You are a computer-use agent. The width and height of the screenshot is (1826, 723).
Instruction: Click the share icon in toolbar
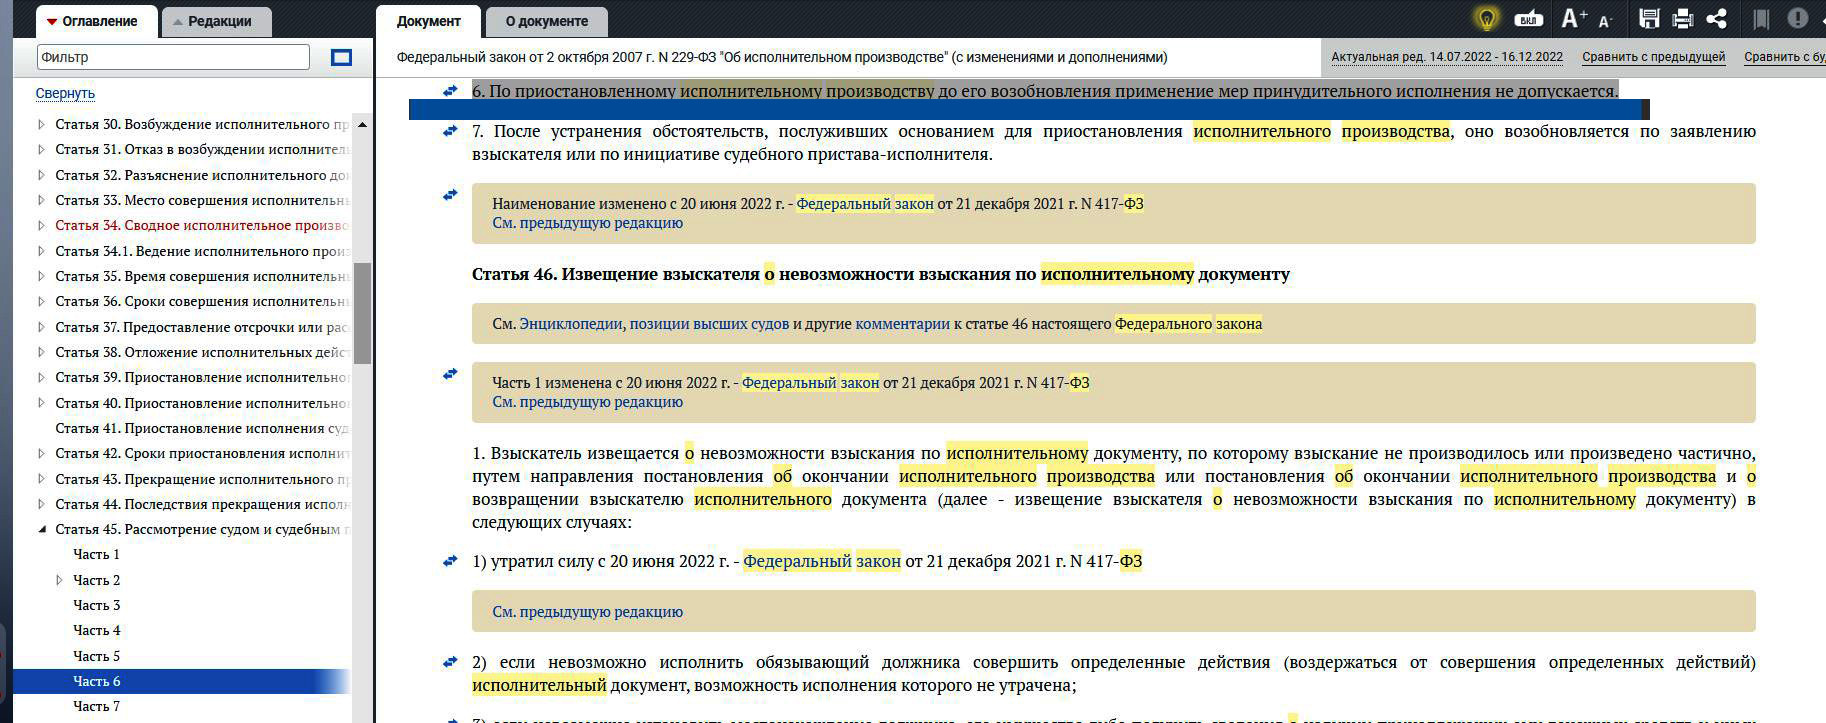pyautogui.click(x=1716, y=19)
